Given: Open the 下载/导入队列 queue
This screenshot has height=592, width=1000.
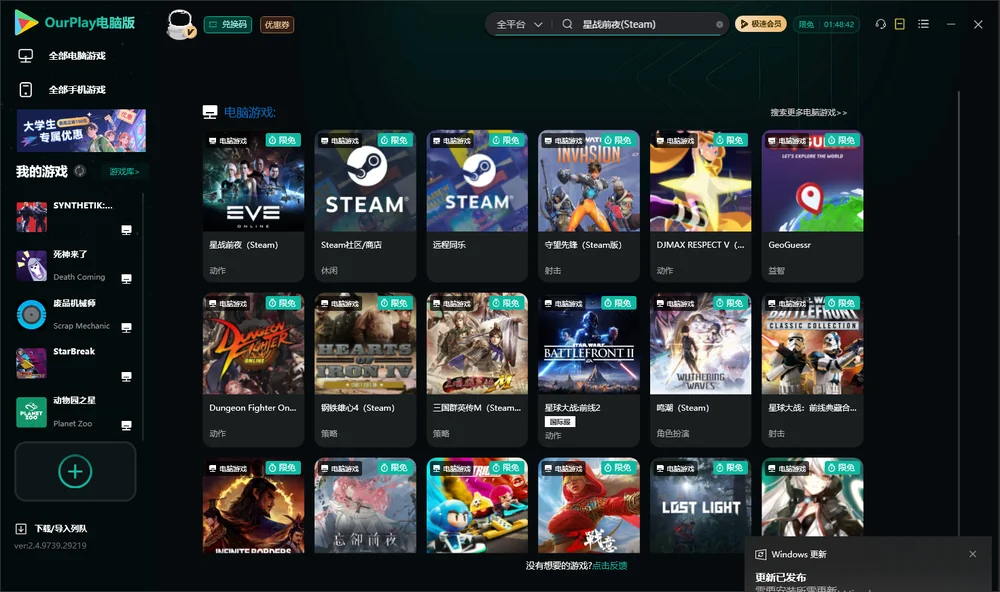Looking at the screenshot, I should tap(61, 528).
